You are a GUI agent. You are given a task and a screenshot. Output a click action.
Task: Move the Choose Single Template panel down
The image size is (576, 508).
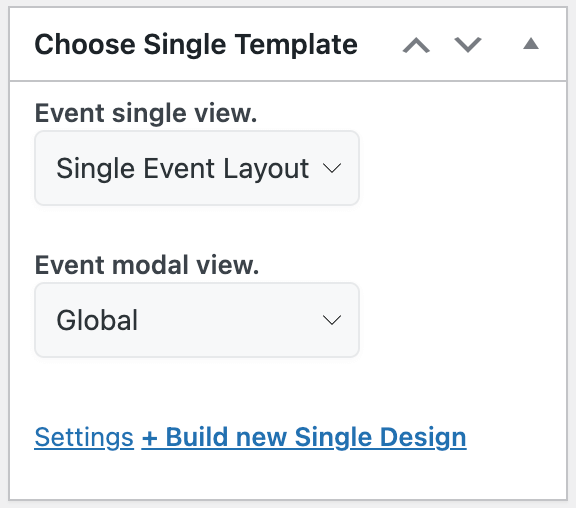coord(468,45)
